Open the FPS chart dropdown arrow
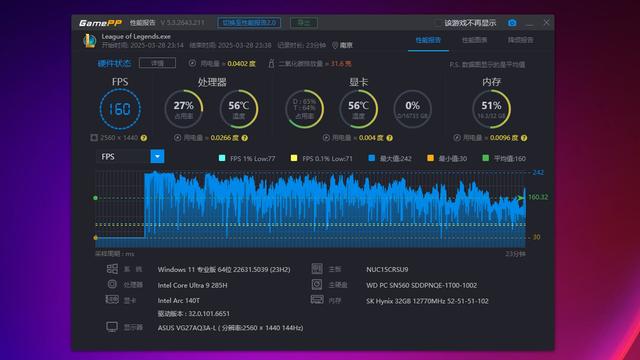The image size is (640, 360). [x=157, y=156]
